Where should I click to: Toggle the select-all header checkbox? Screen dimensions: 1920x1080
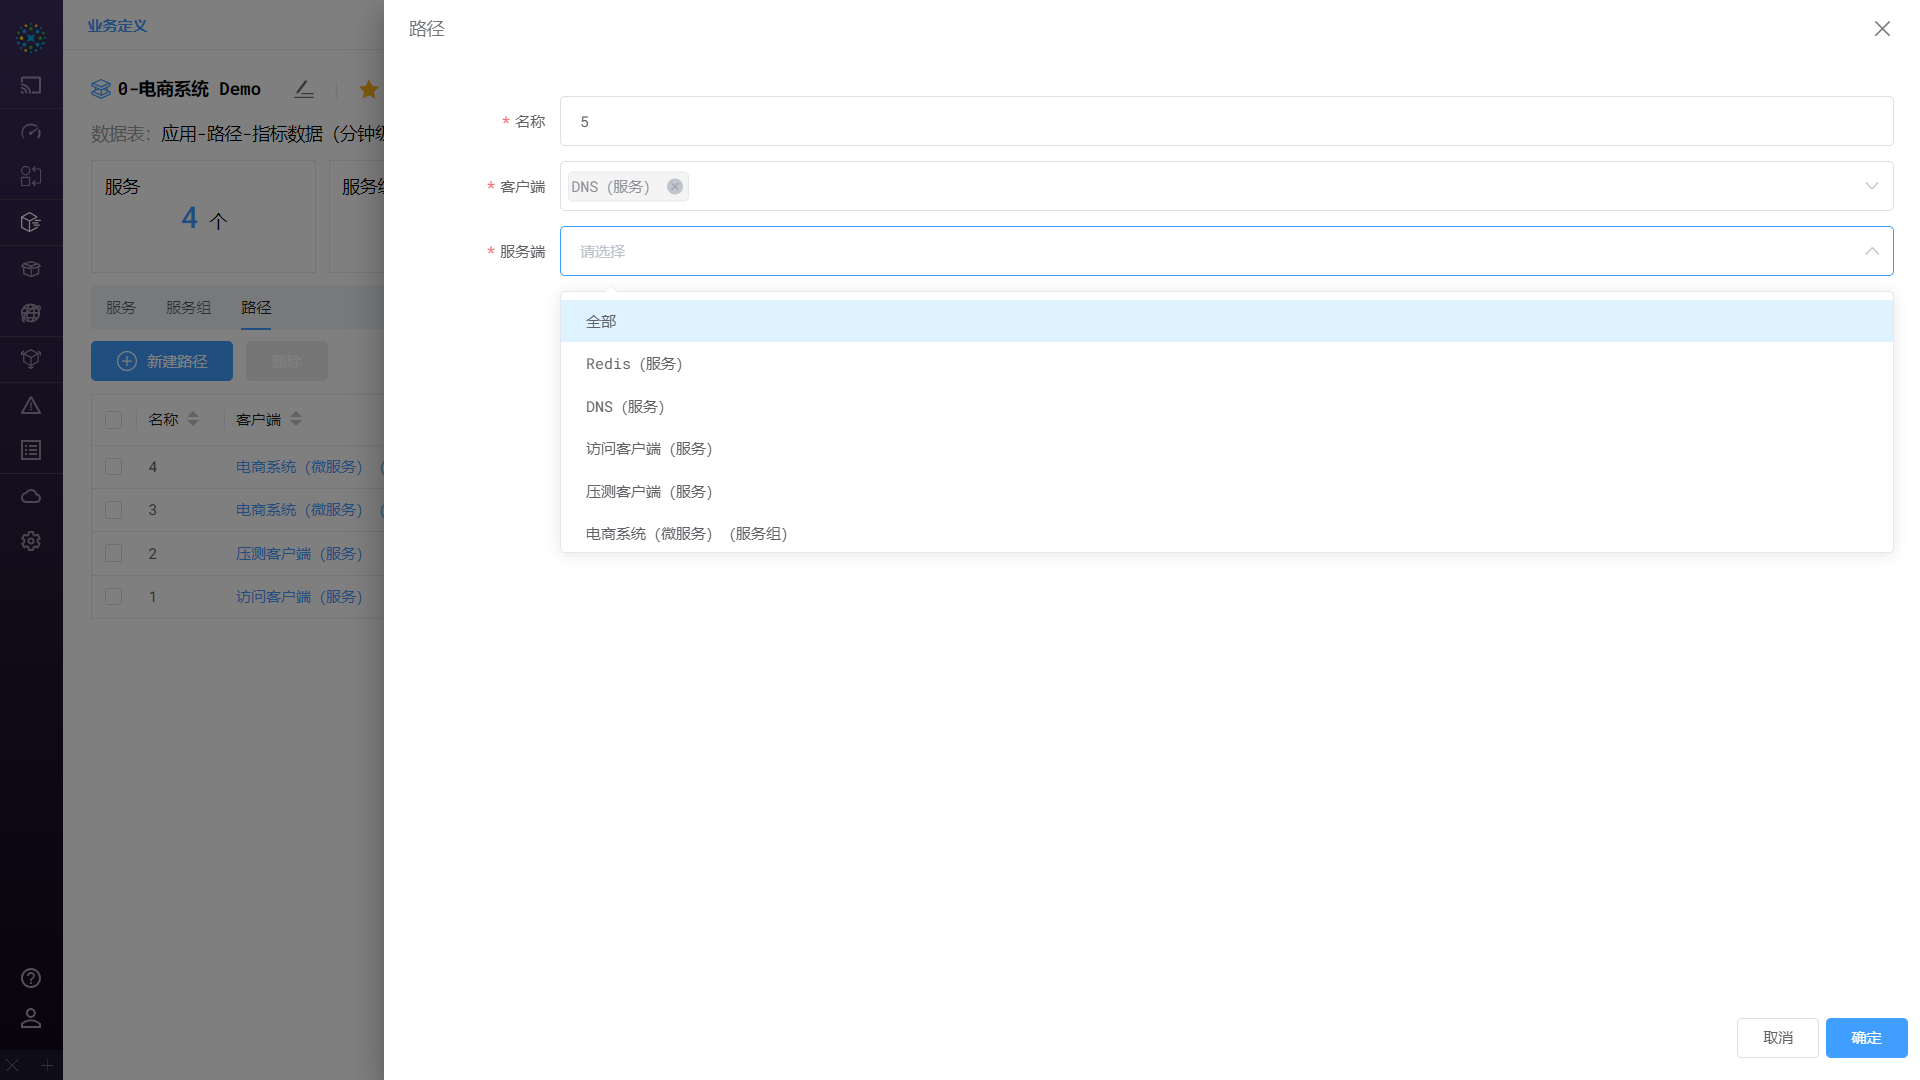113,420
